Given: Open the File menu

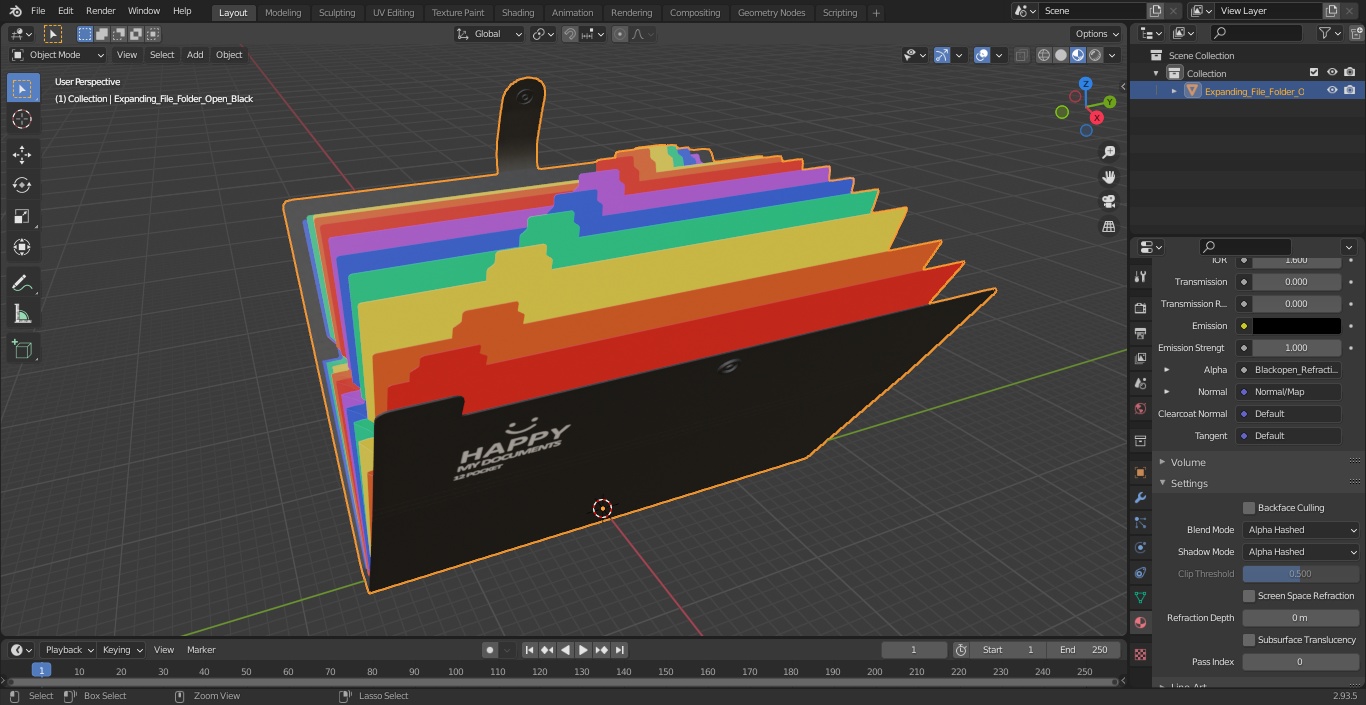Looking at the screenshot, I should [38, 11].
